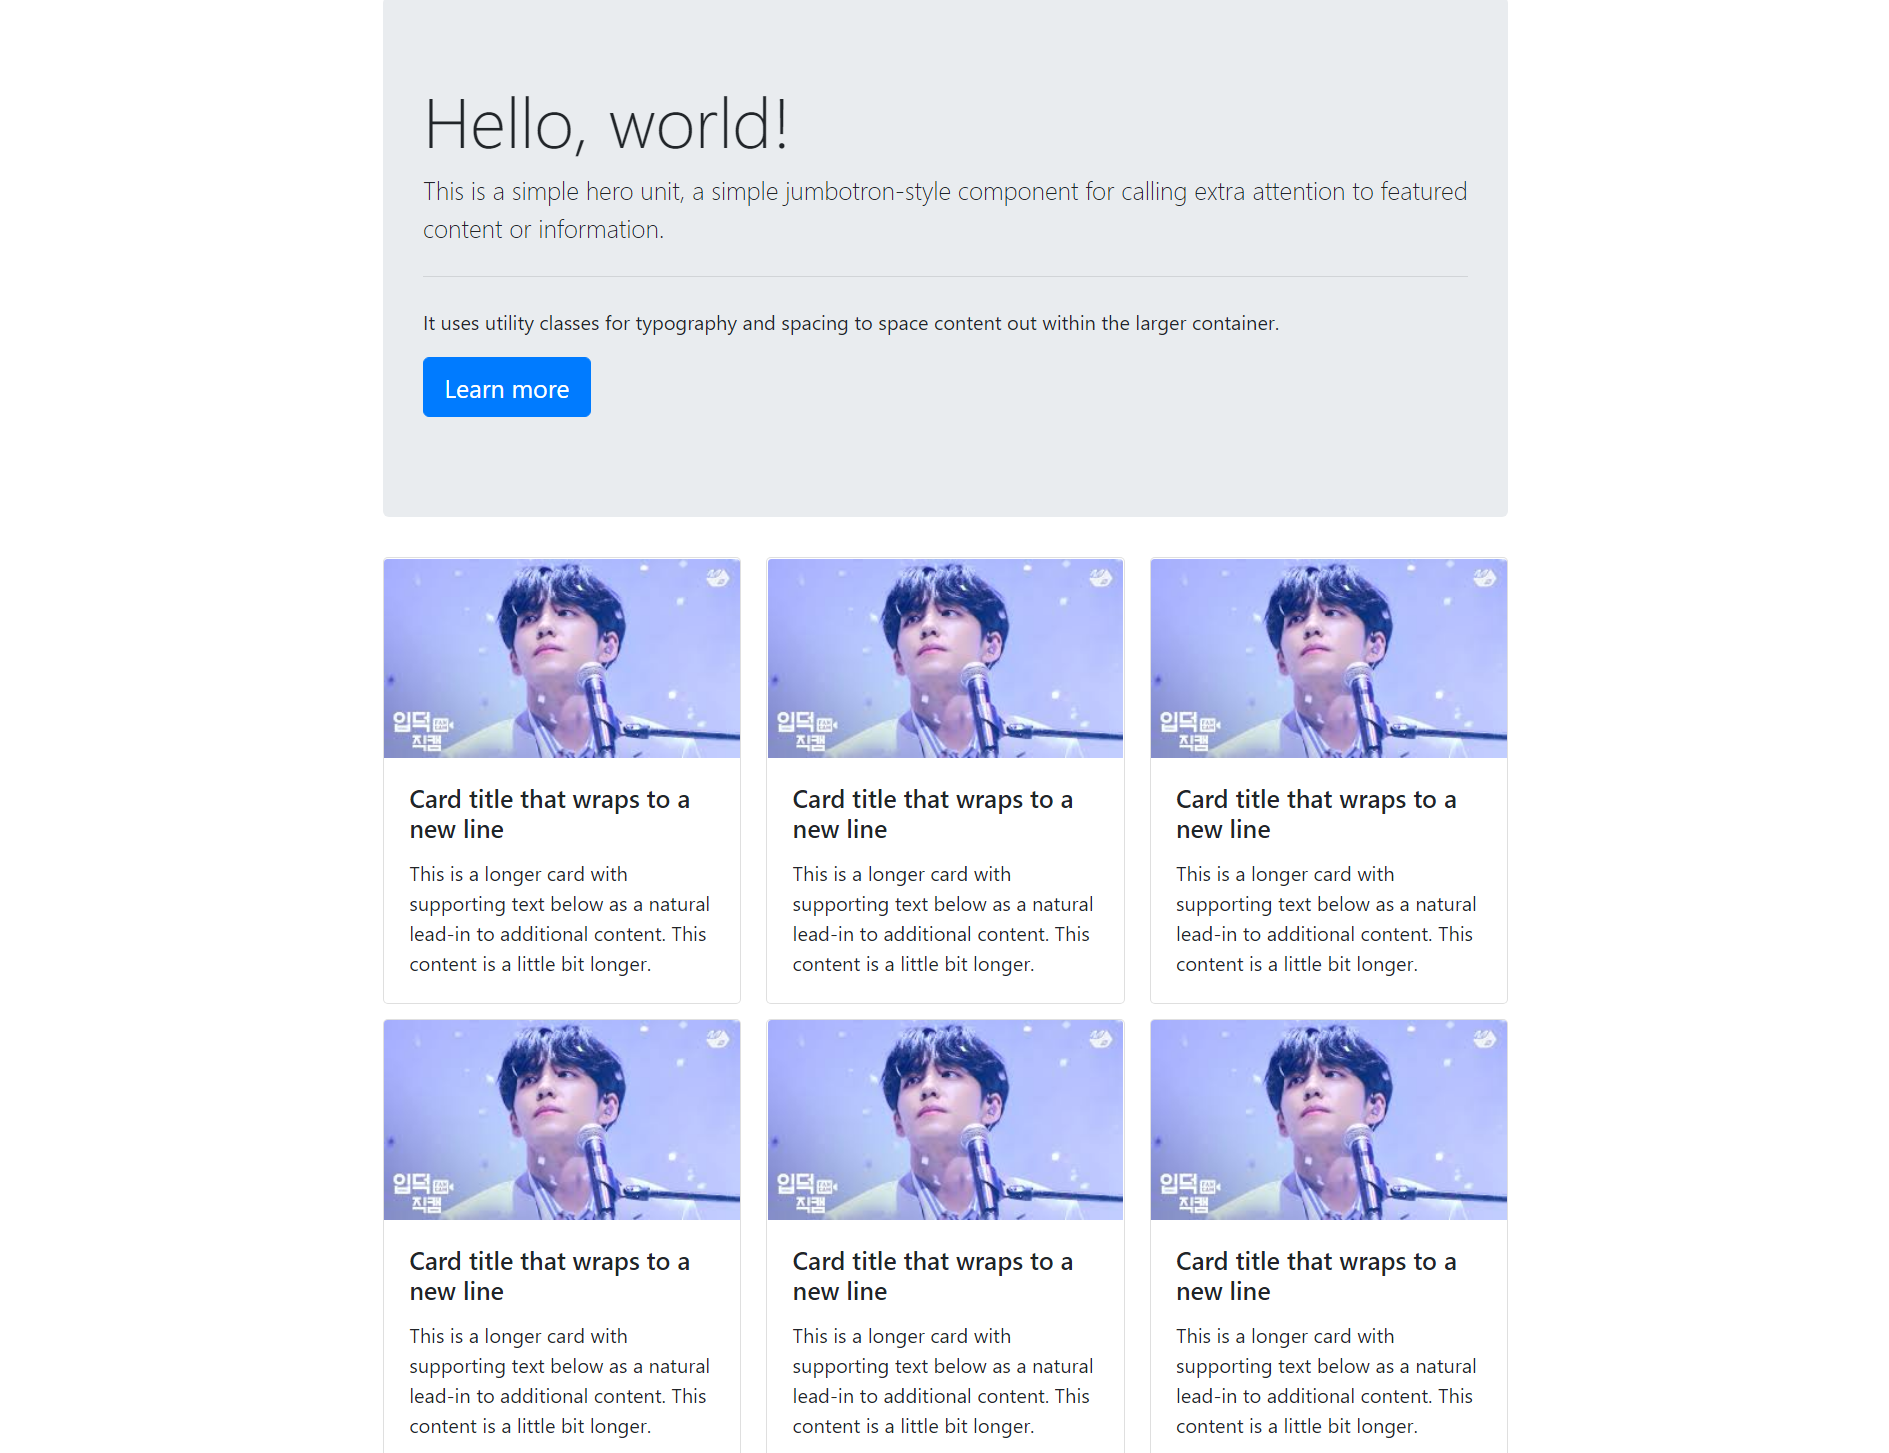This screenshot has width=1889, height=1453.
Task: Open the last card's image in the bottom row
Action: tap(1328, 1120)
